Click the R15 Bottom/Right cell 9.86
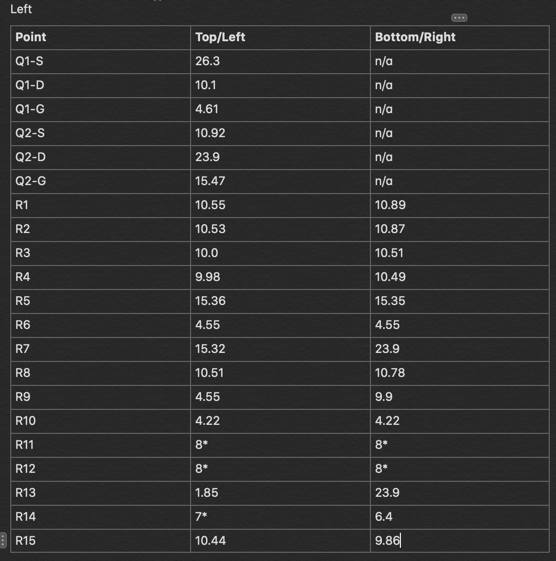 [460, 541]
